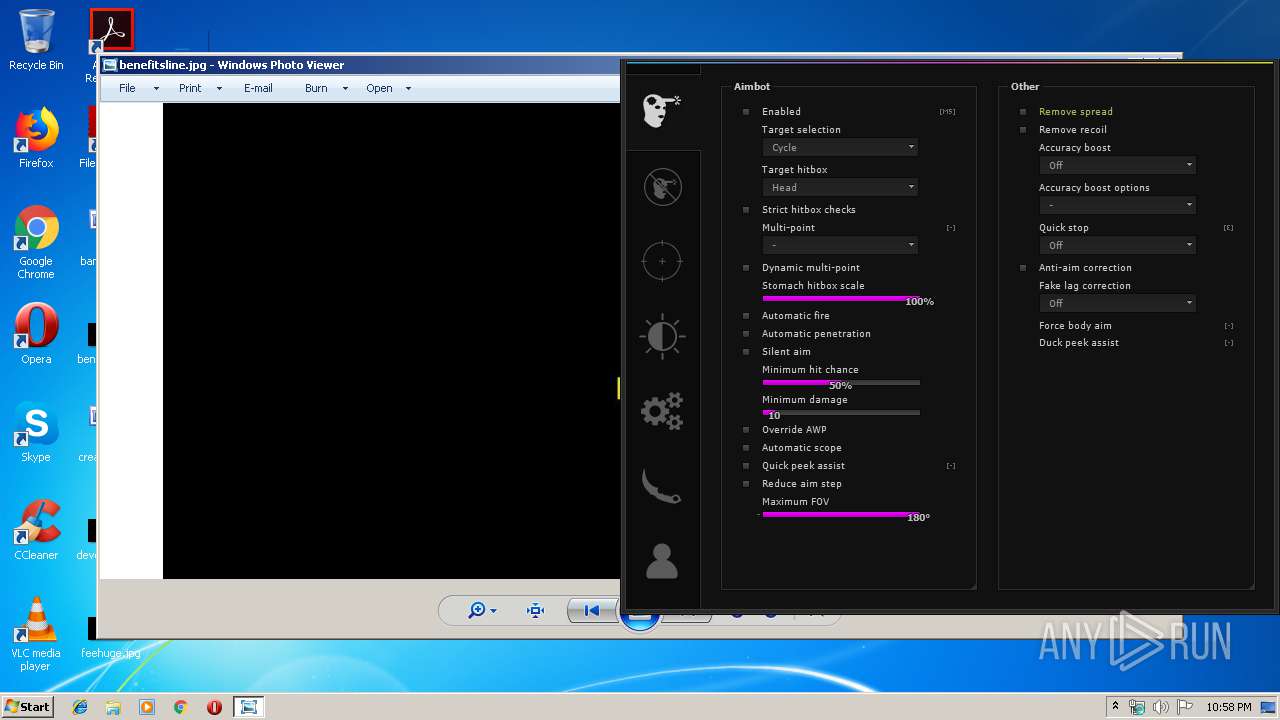
Task: Launch VLC media player from desktop
Action: pyautogui.click(x=36, y=634)
